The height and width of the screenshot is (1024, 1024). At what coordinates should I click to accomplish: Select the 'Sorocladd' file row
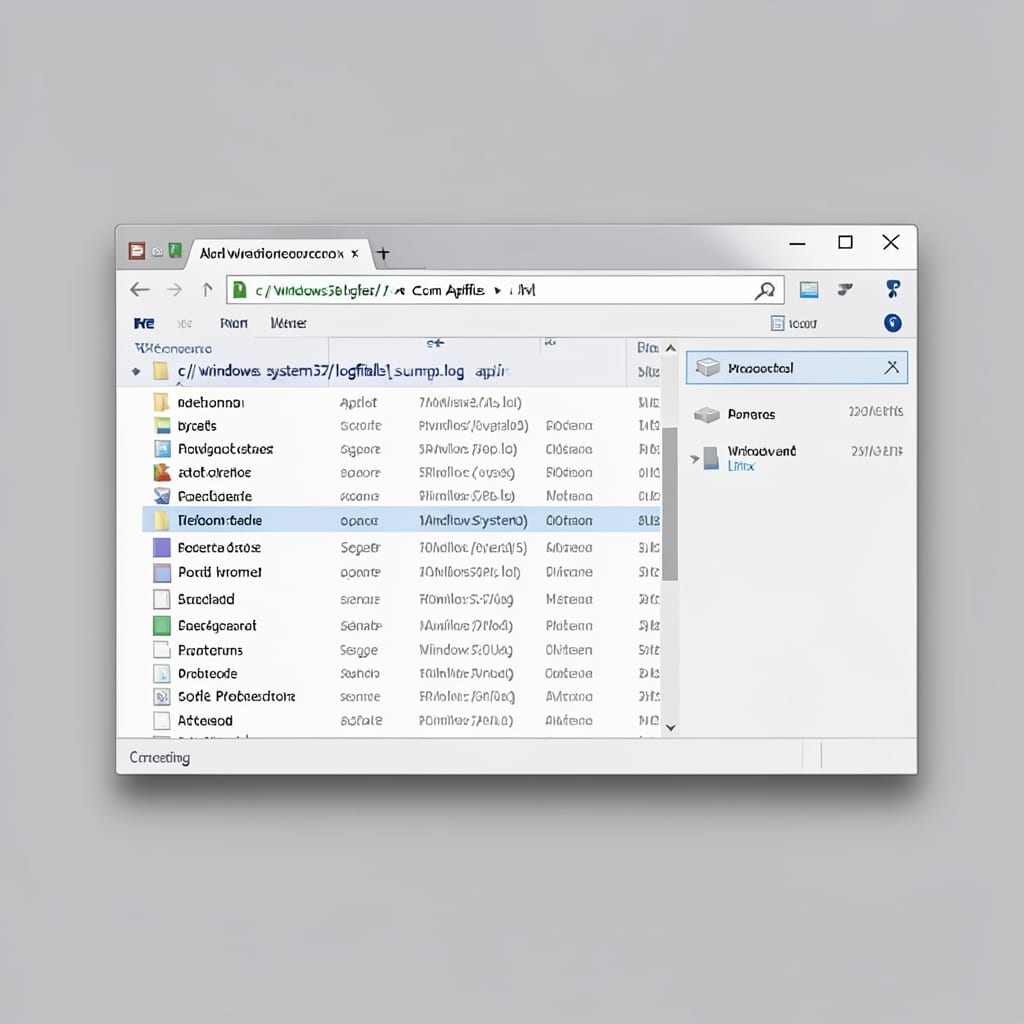click(401, 599)
